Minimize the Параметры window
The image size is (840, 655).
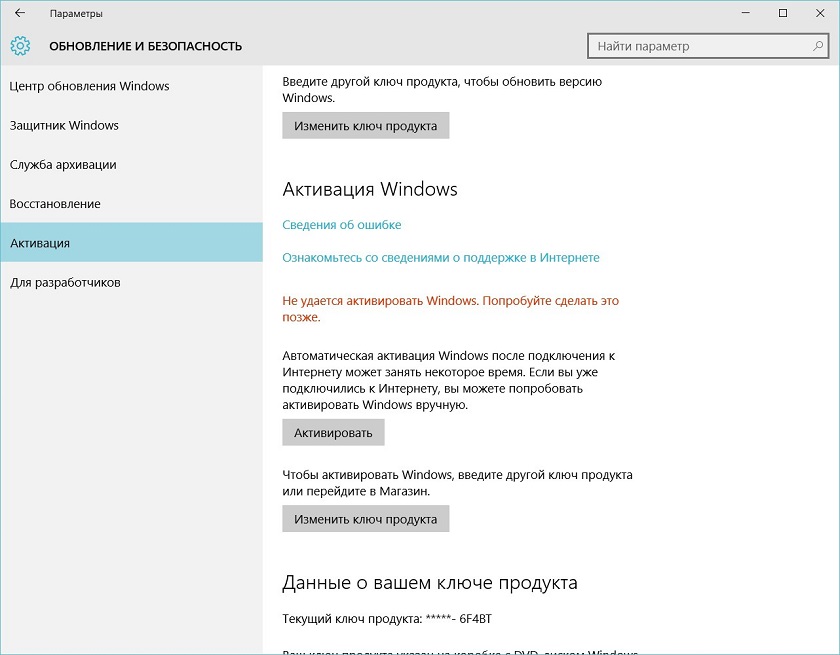point(745,13)
